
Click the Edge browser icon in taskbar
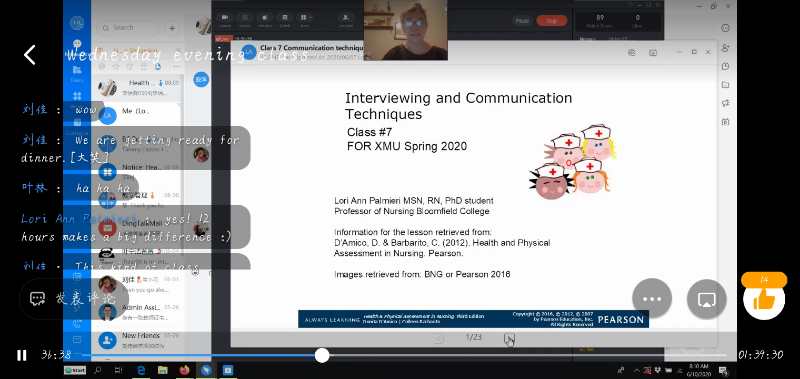141,370
